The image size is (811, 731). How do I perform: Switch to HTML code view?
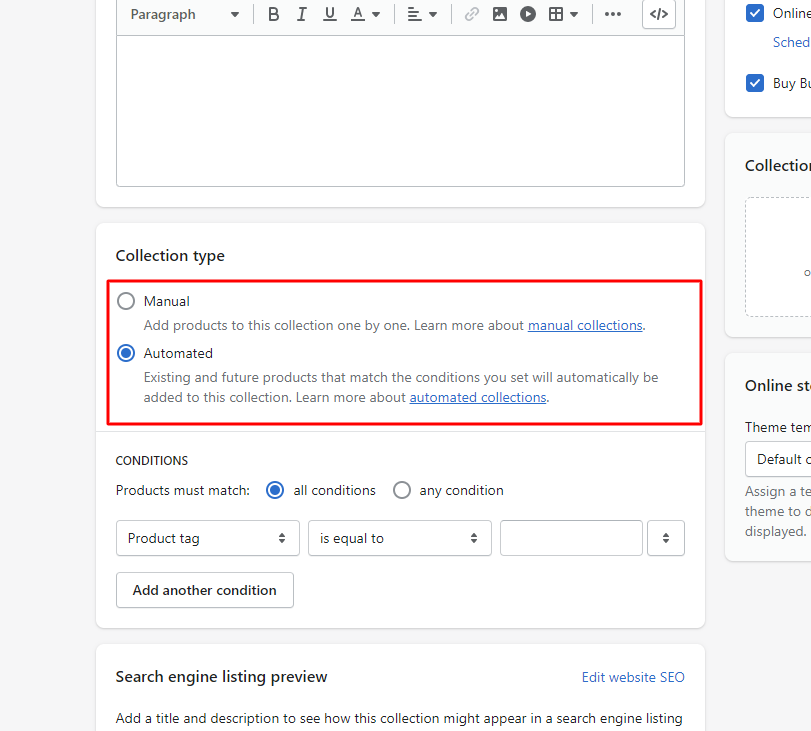(658, 14)
